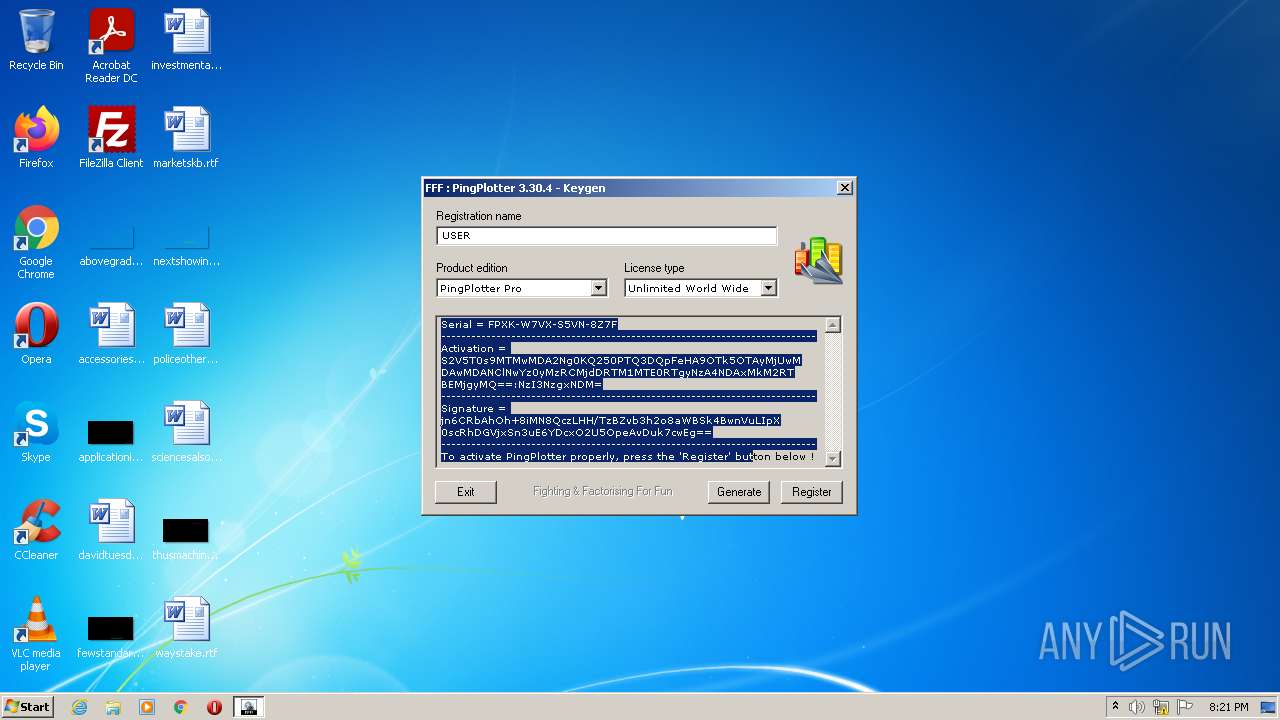Click the 'Registration name' label
This screenshot has width=1280, height=720.
click(x=479, y=216)
